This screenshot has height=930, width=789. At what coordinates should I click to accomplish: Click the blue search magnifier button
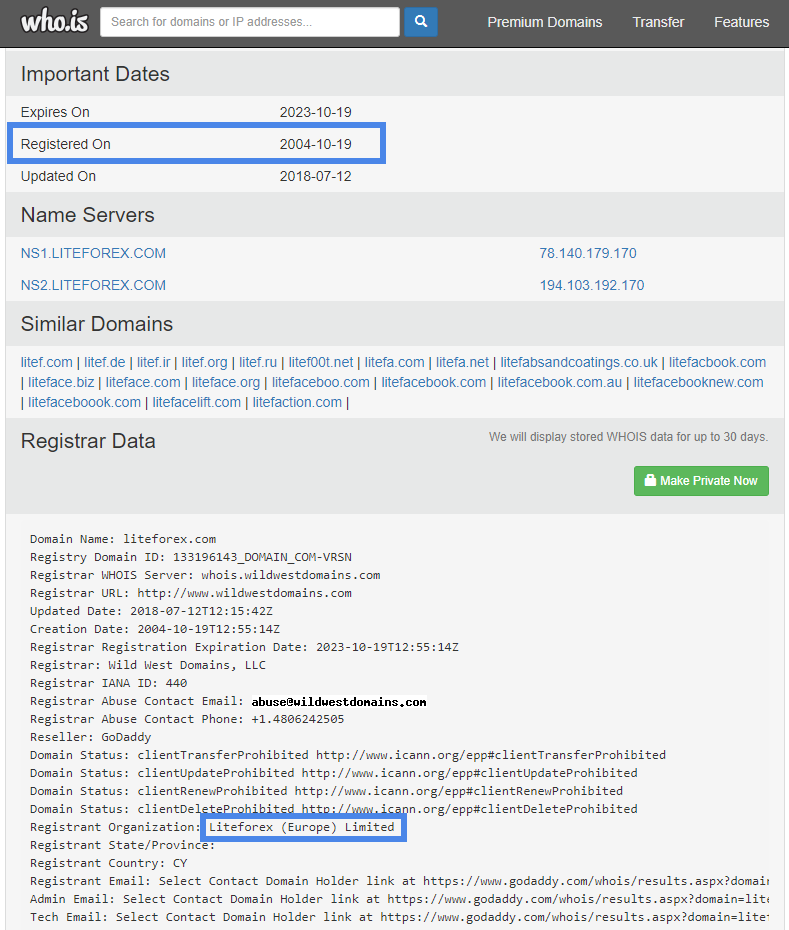point(421,22)
